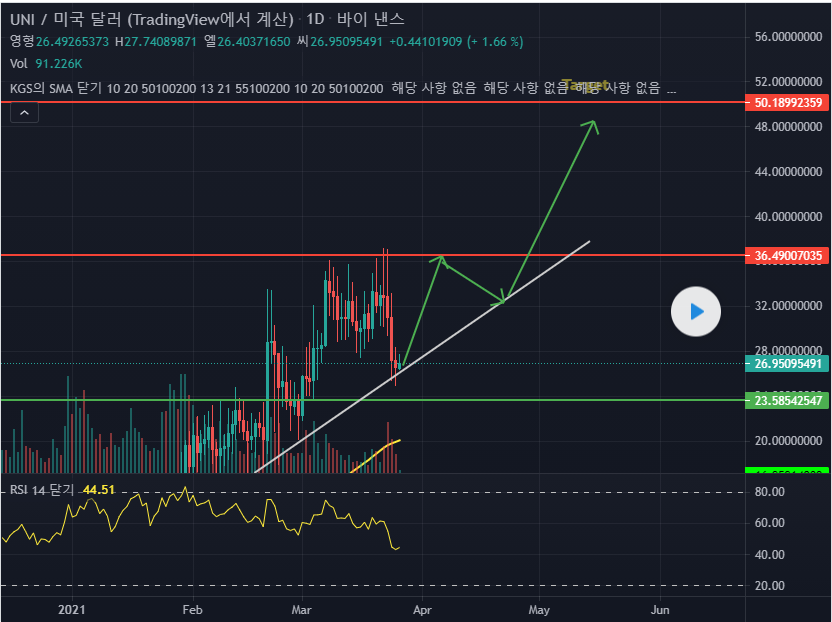The width and height of the screenshot is (832, 622).
Task: Click the yellow Target text annotation
Action: click(585, 86)
